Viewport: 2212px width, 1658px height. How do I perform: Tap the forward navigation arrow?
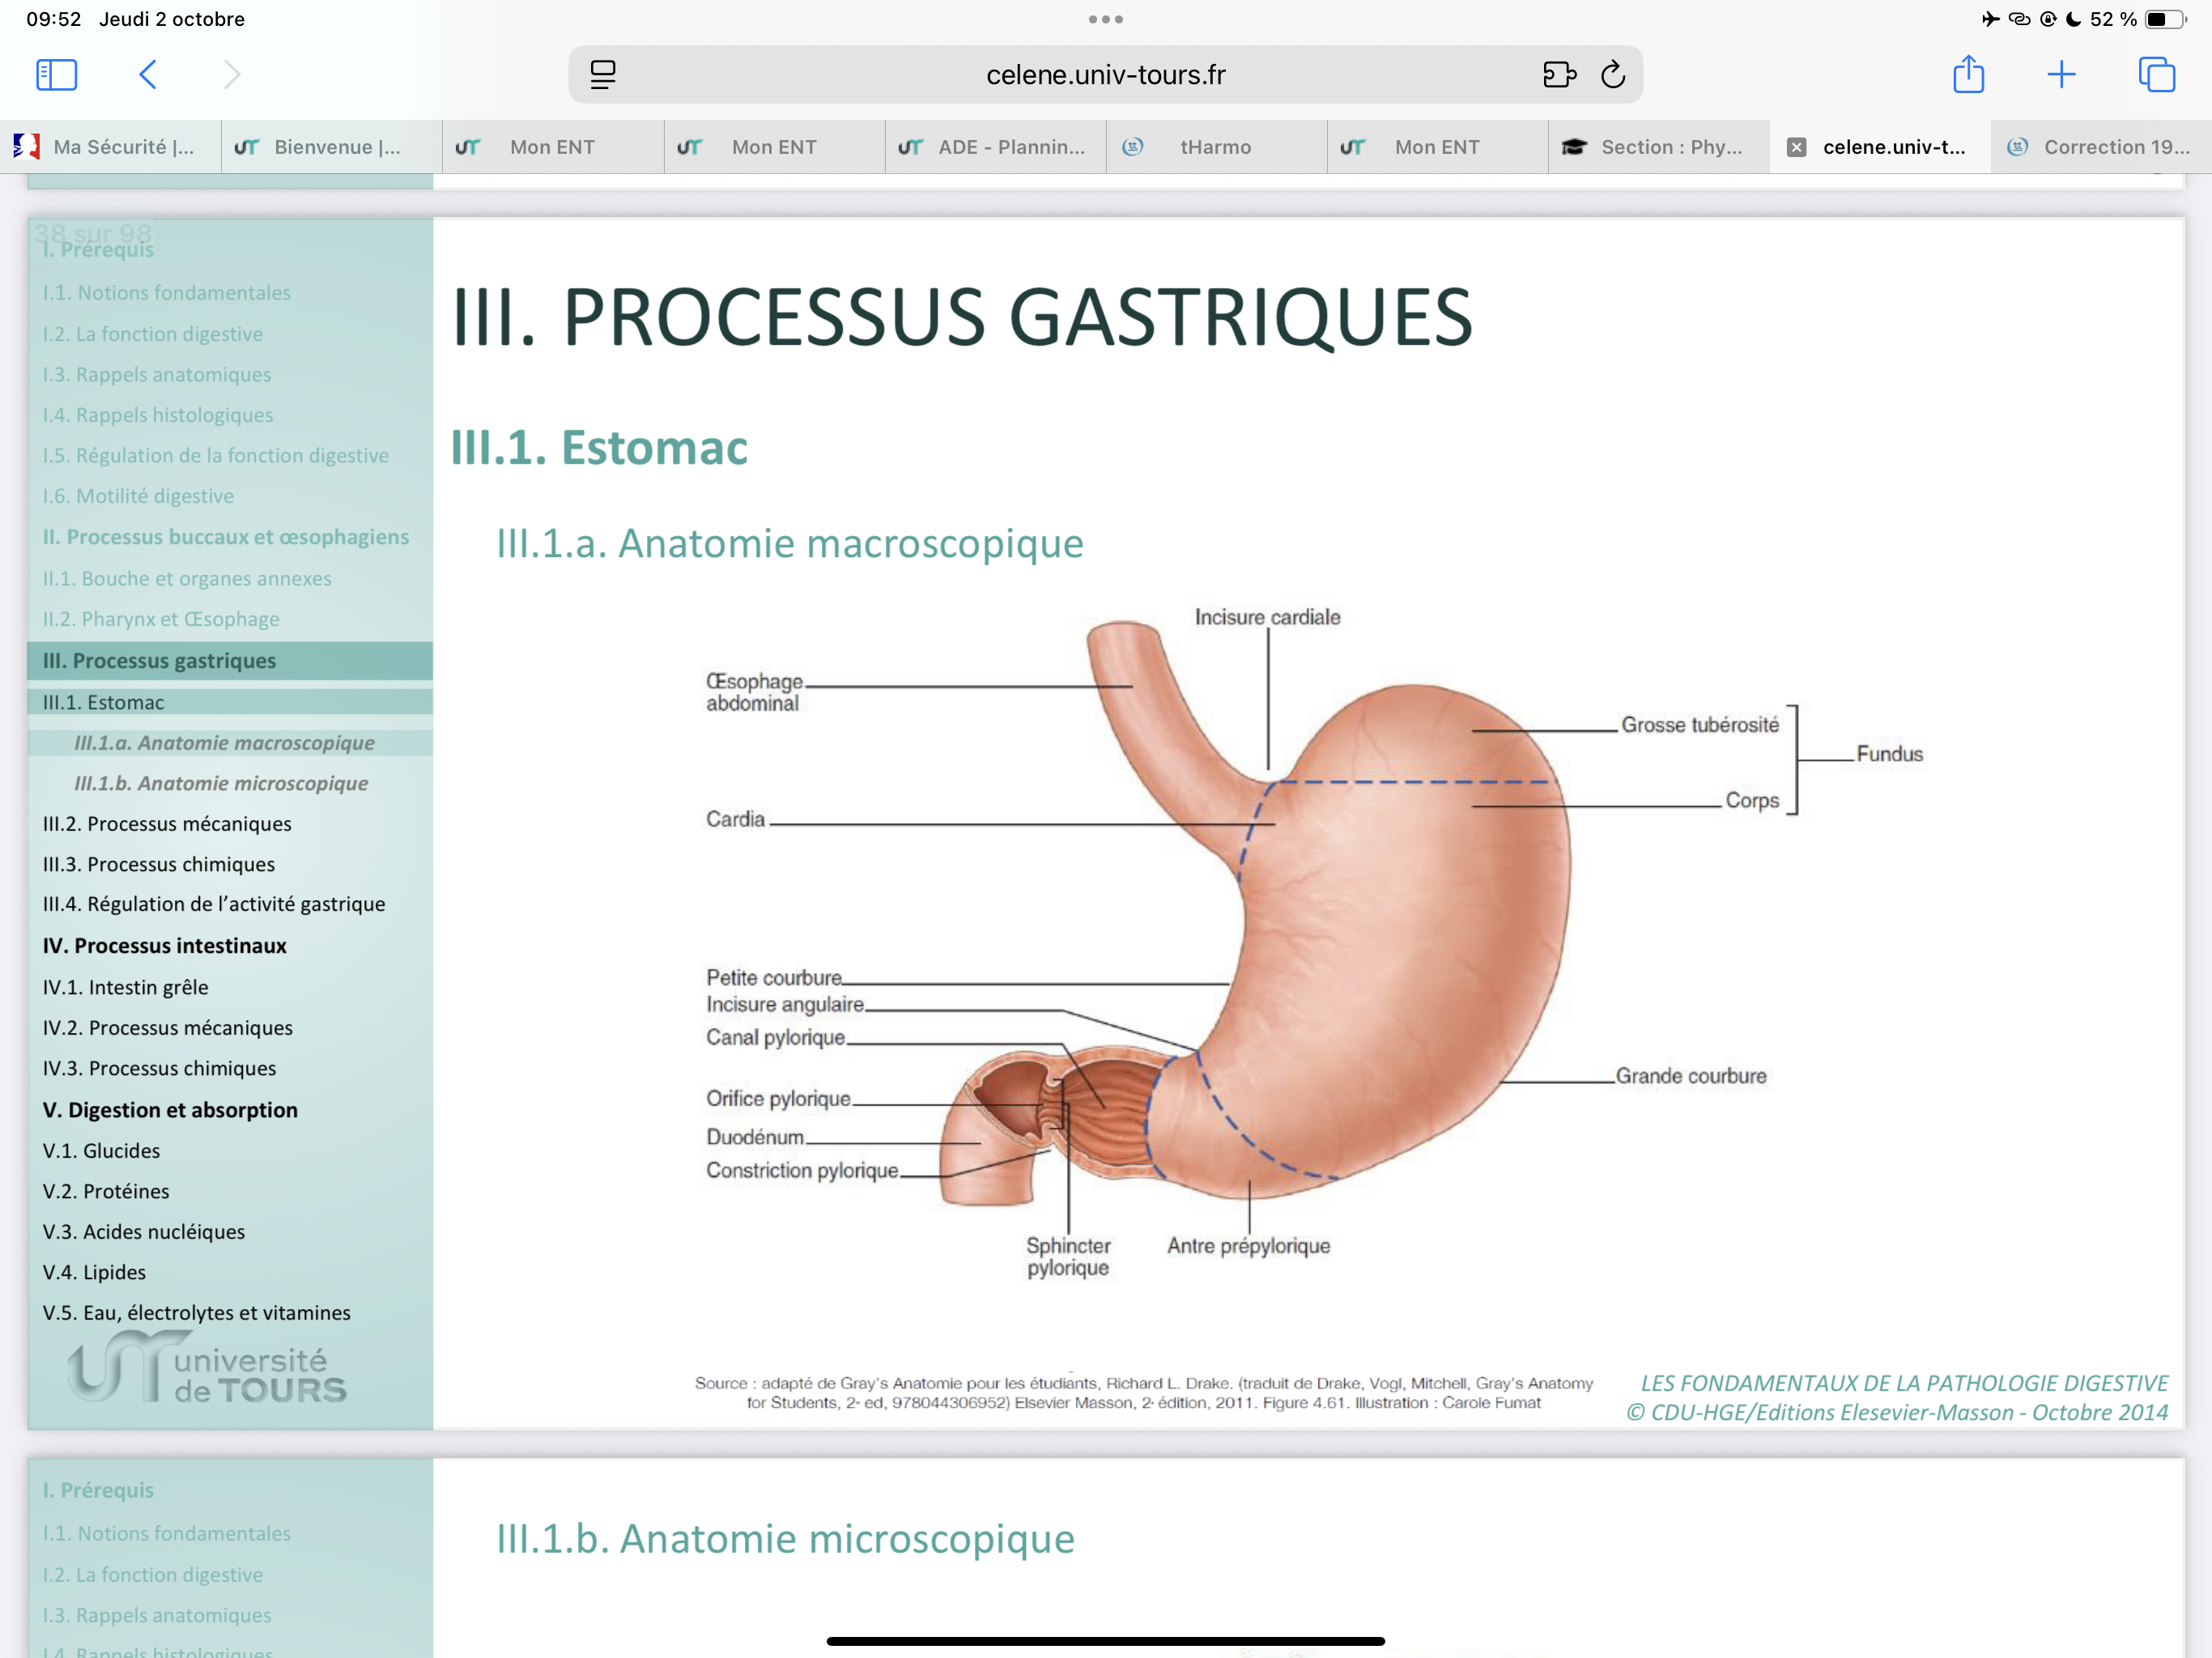231,75
